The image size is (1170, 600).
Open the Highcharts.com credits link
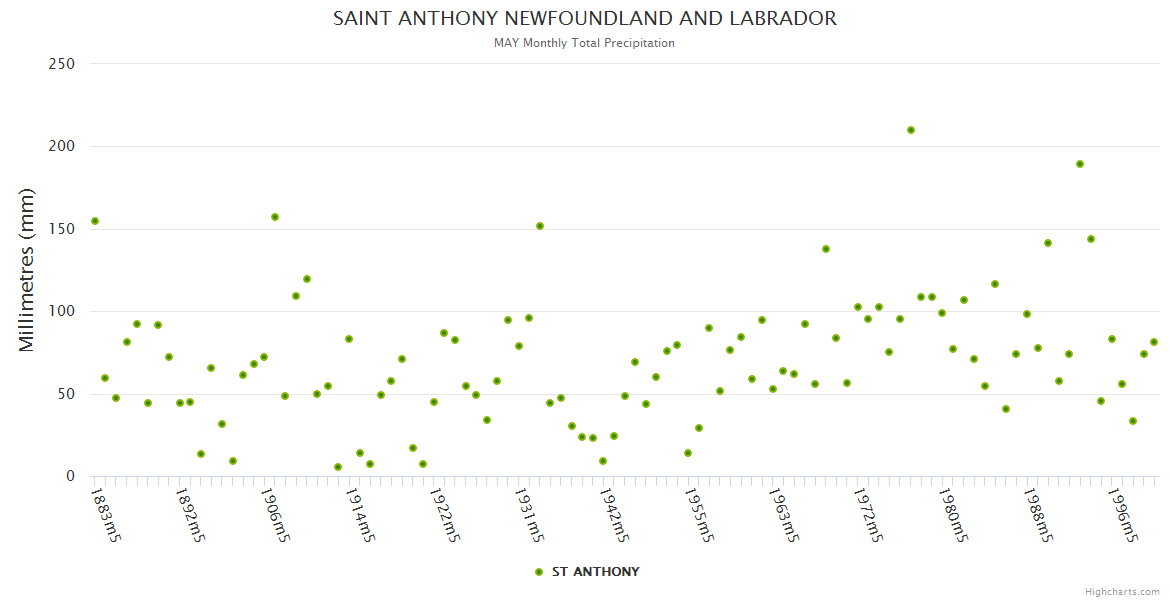click(1122, 591)
